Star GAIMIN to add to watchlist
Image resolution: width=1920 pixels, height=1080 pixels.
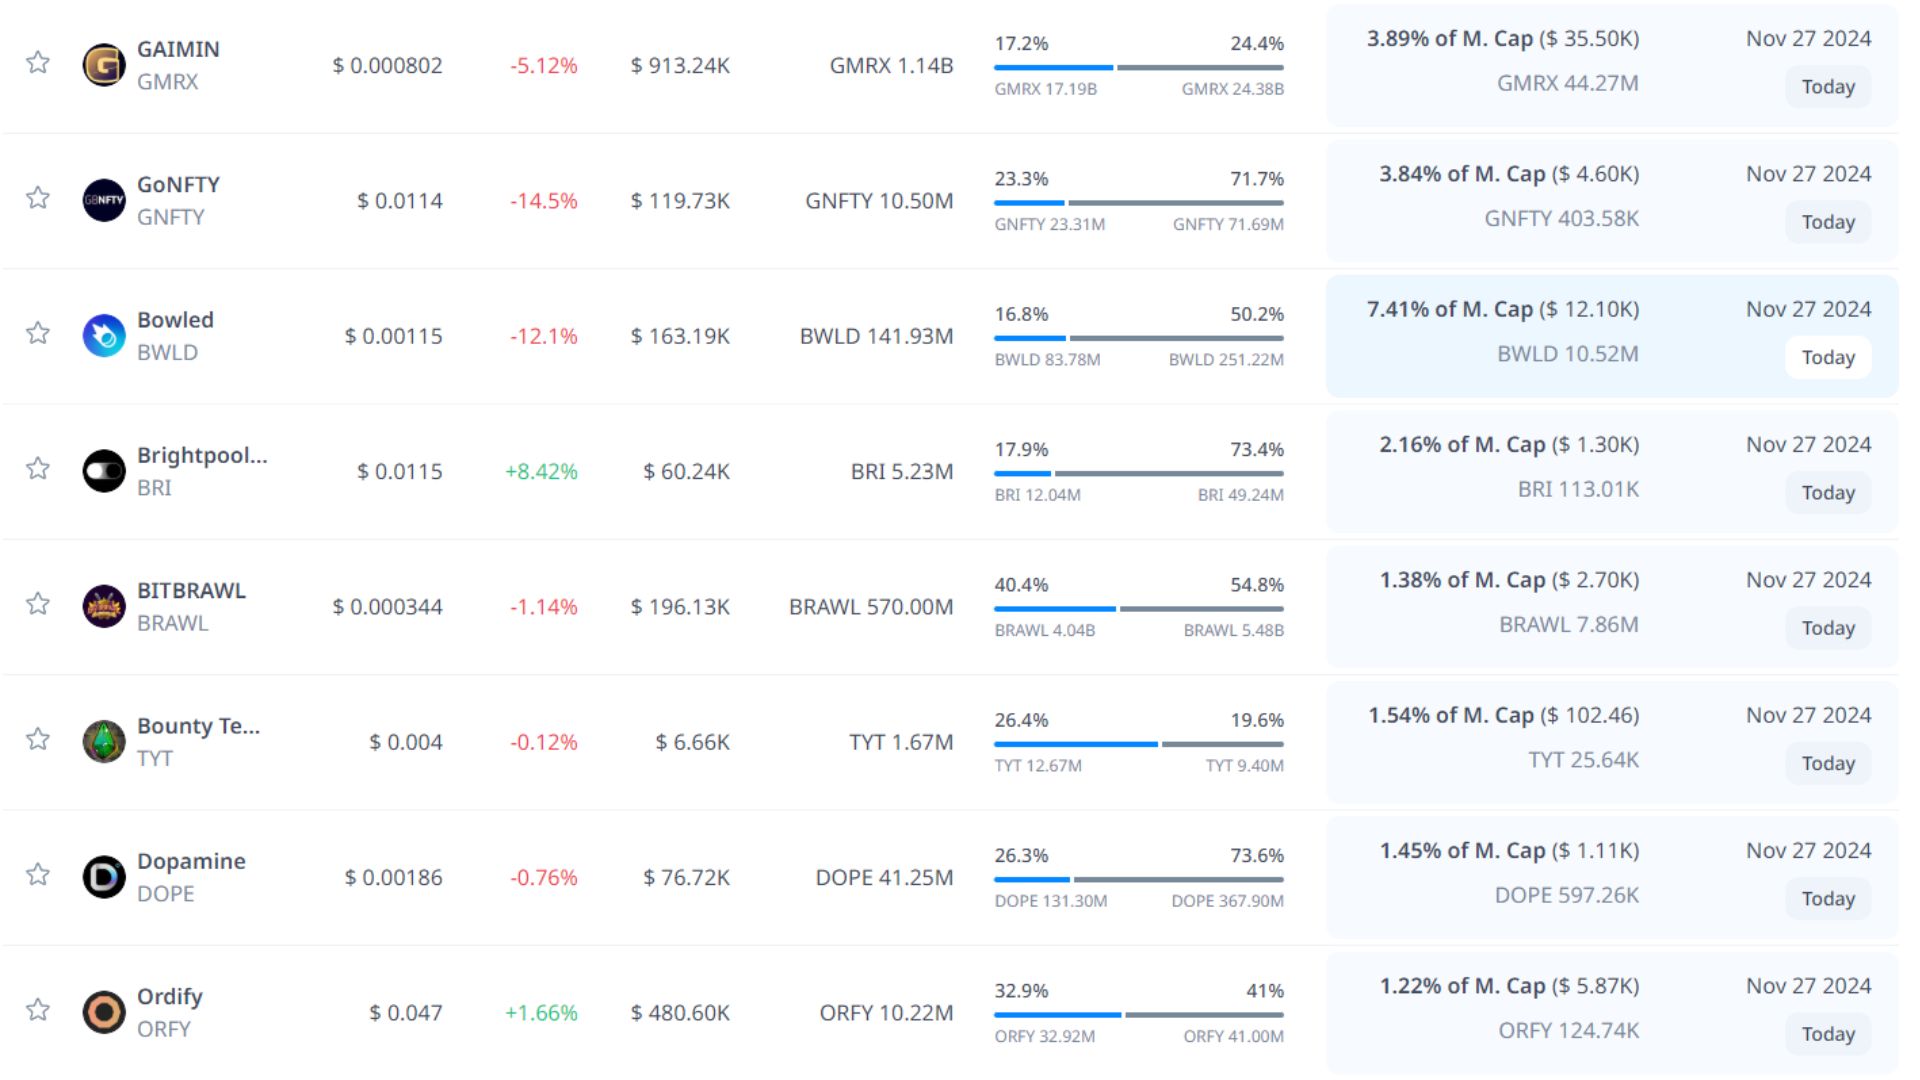[x=38, y=62]
